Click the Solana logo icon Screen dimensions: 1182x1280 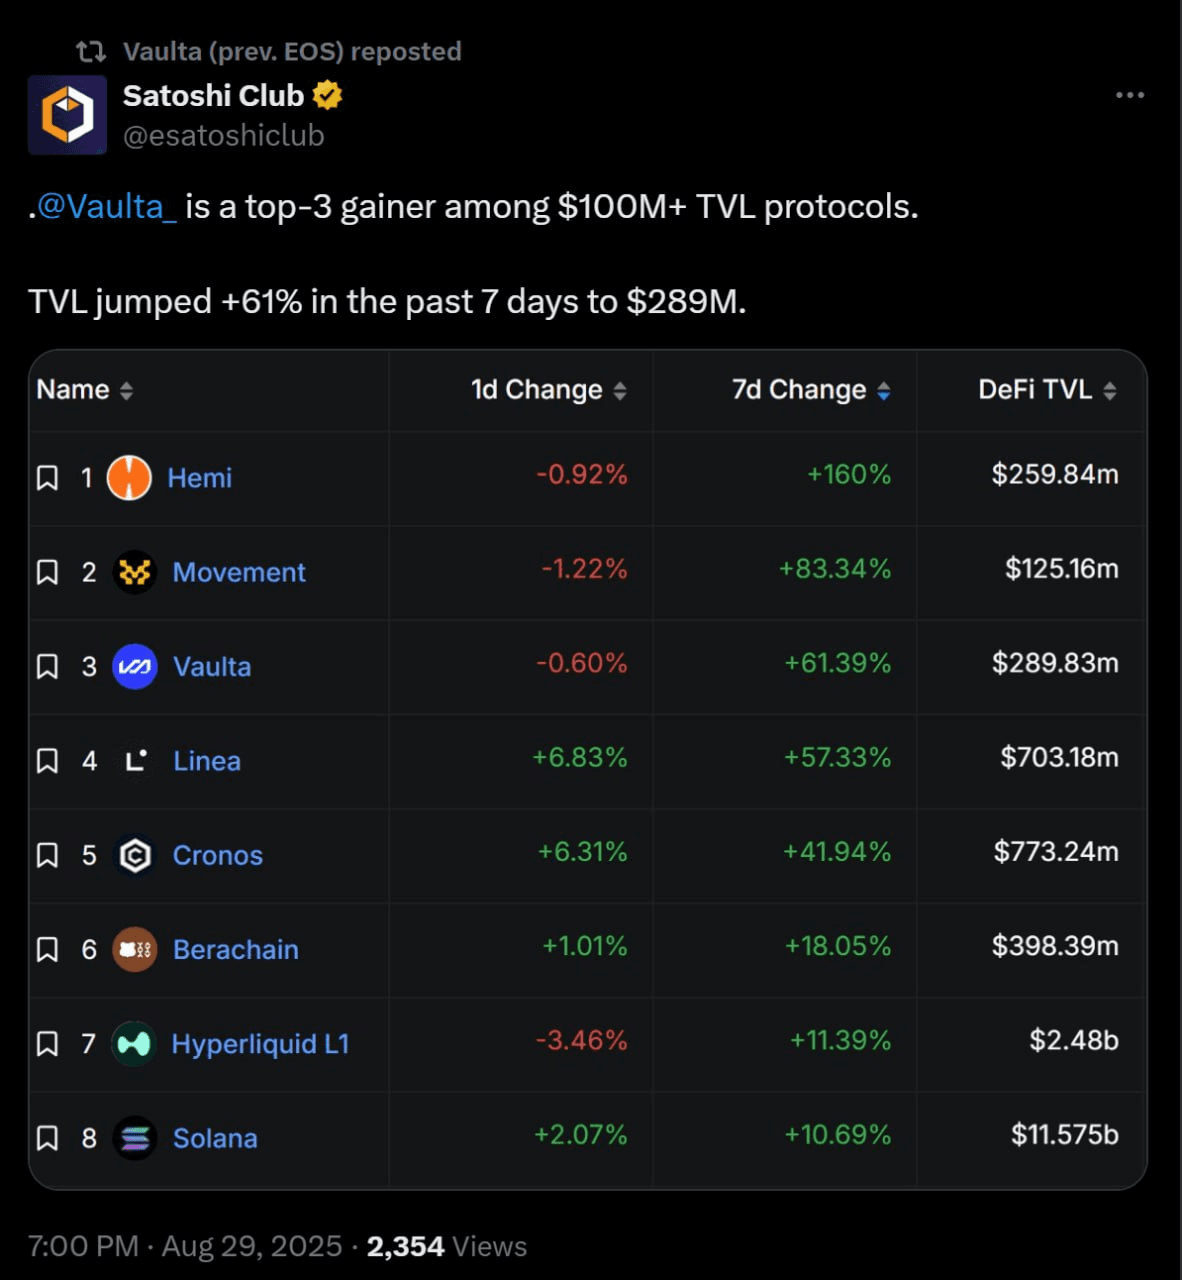coord(135,1138)
